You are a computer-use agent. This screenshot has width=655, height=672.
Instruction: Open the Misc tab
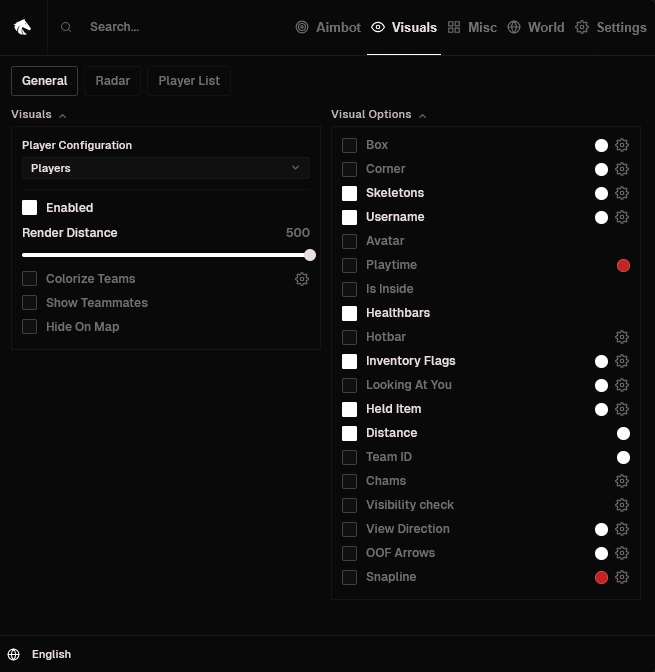click(472, 27)
